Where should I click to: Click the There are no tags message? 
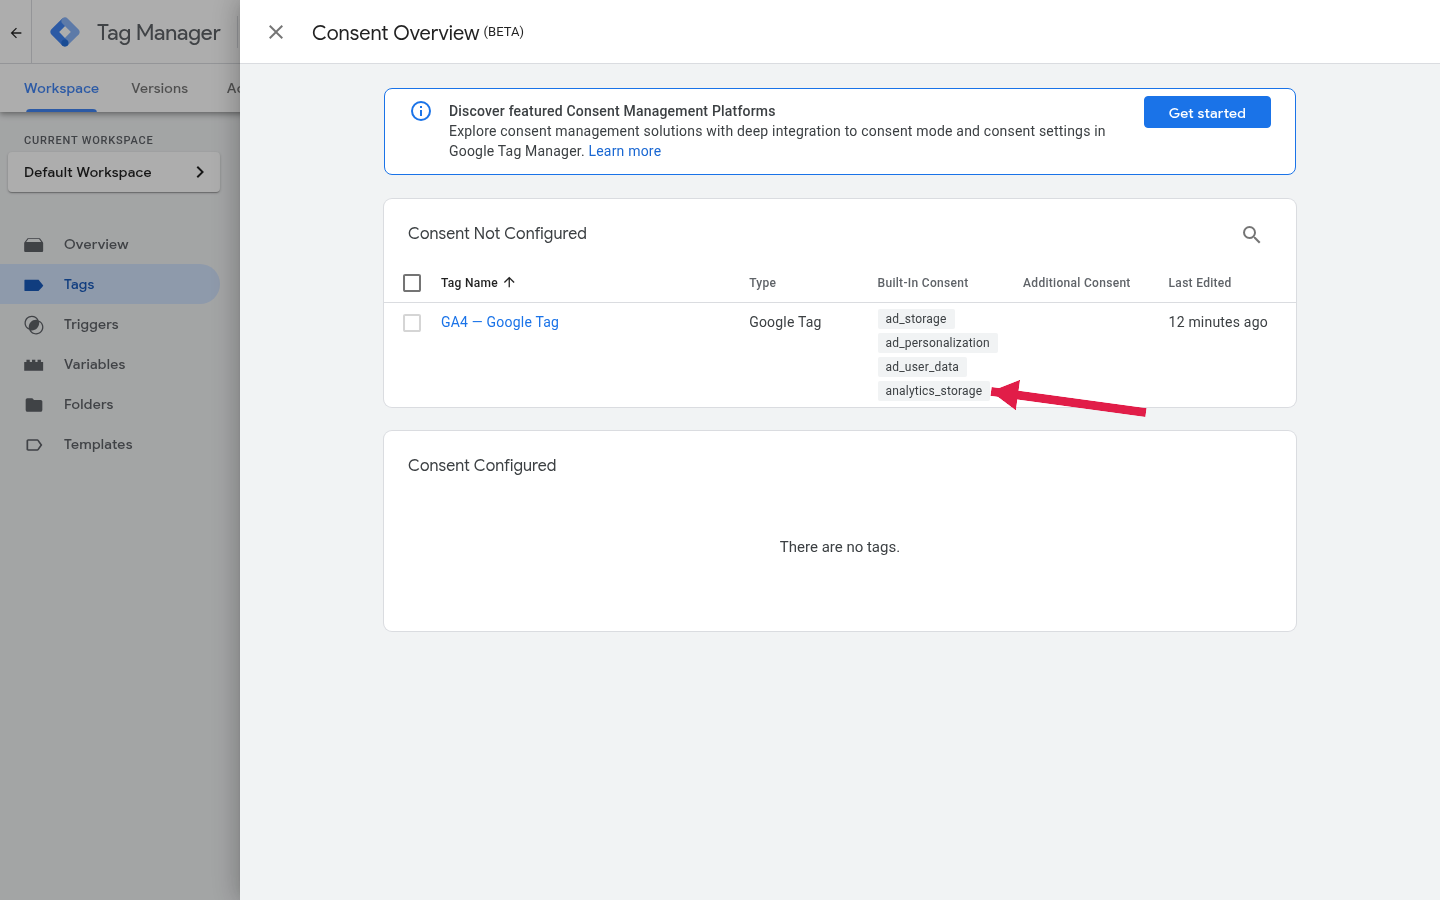click(x=840, y=547)
